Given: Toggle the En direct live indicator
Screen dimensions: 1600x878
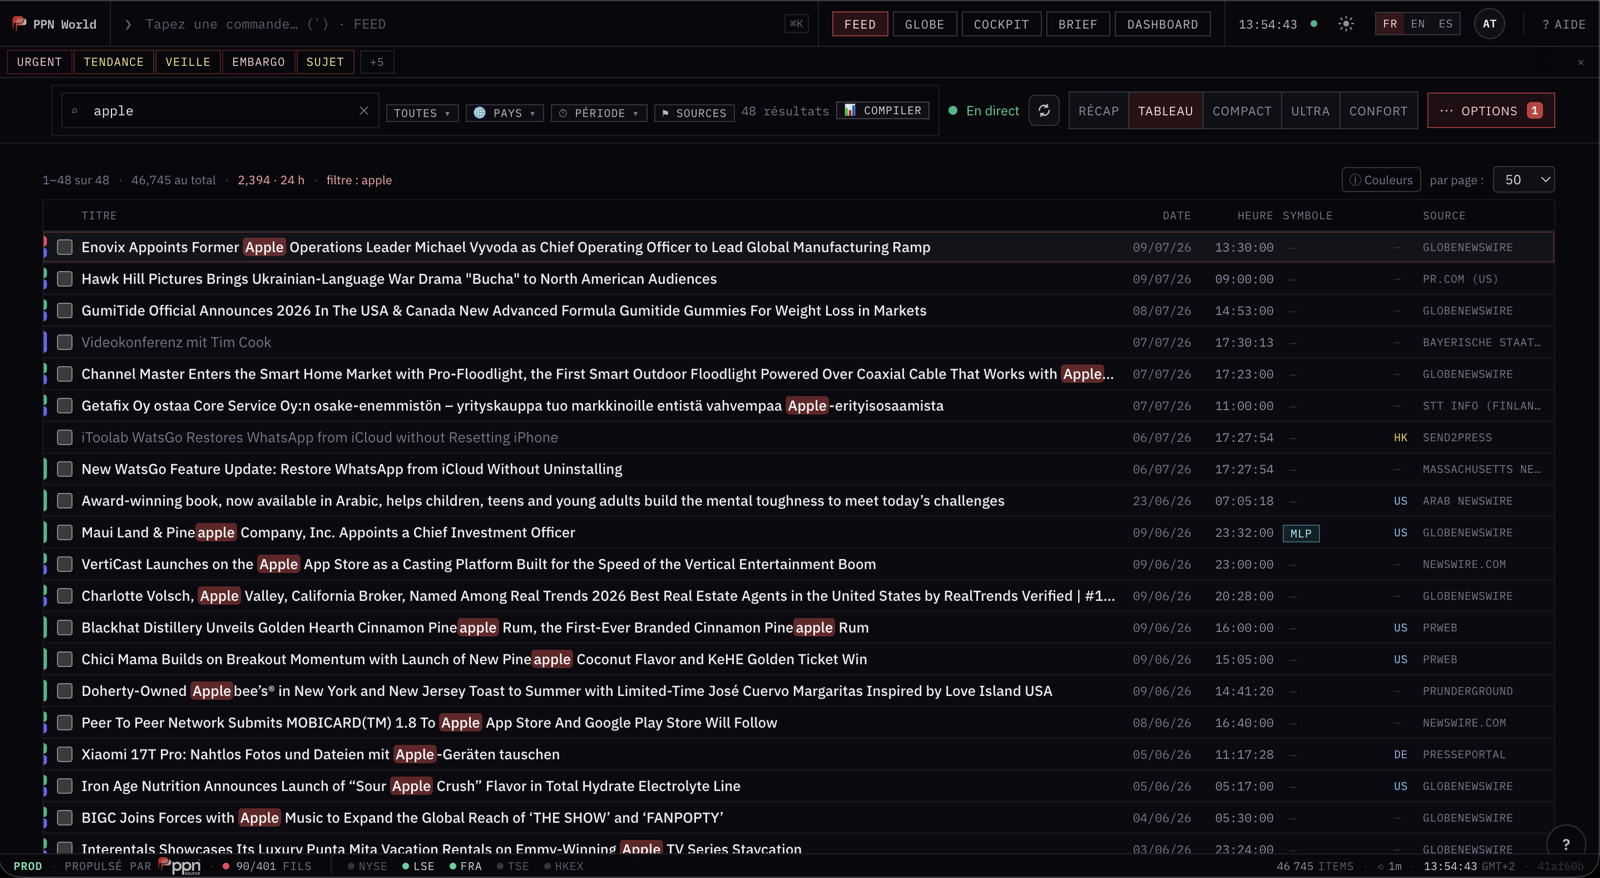Looking at the screenshot, I should point(984,111).
